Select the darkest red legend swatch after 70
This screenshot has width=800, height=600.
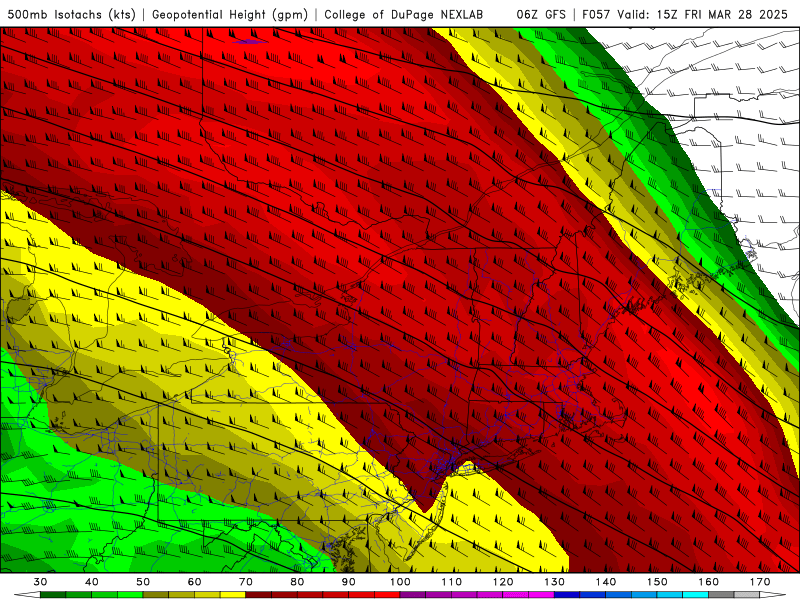coord(259,594)
